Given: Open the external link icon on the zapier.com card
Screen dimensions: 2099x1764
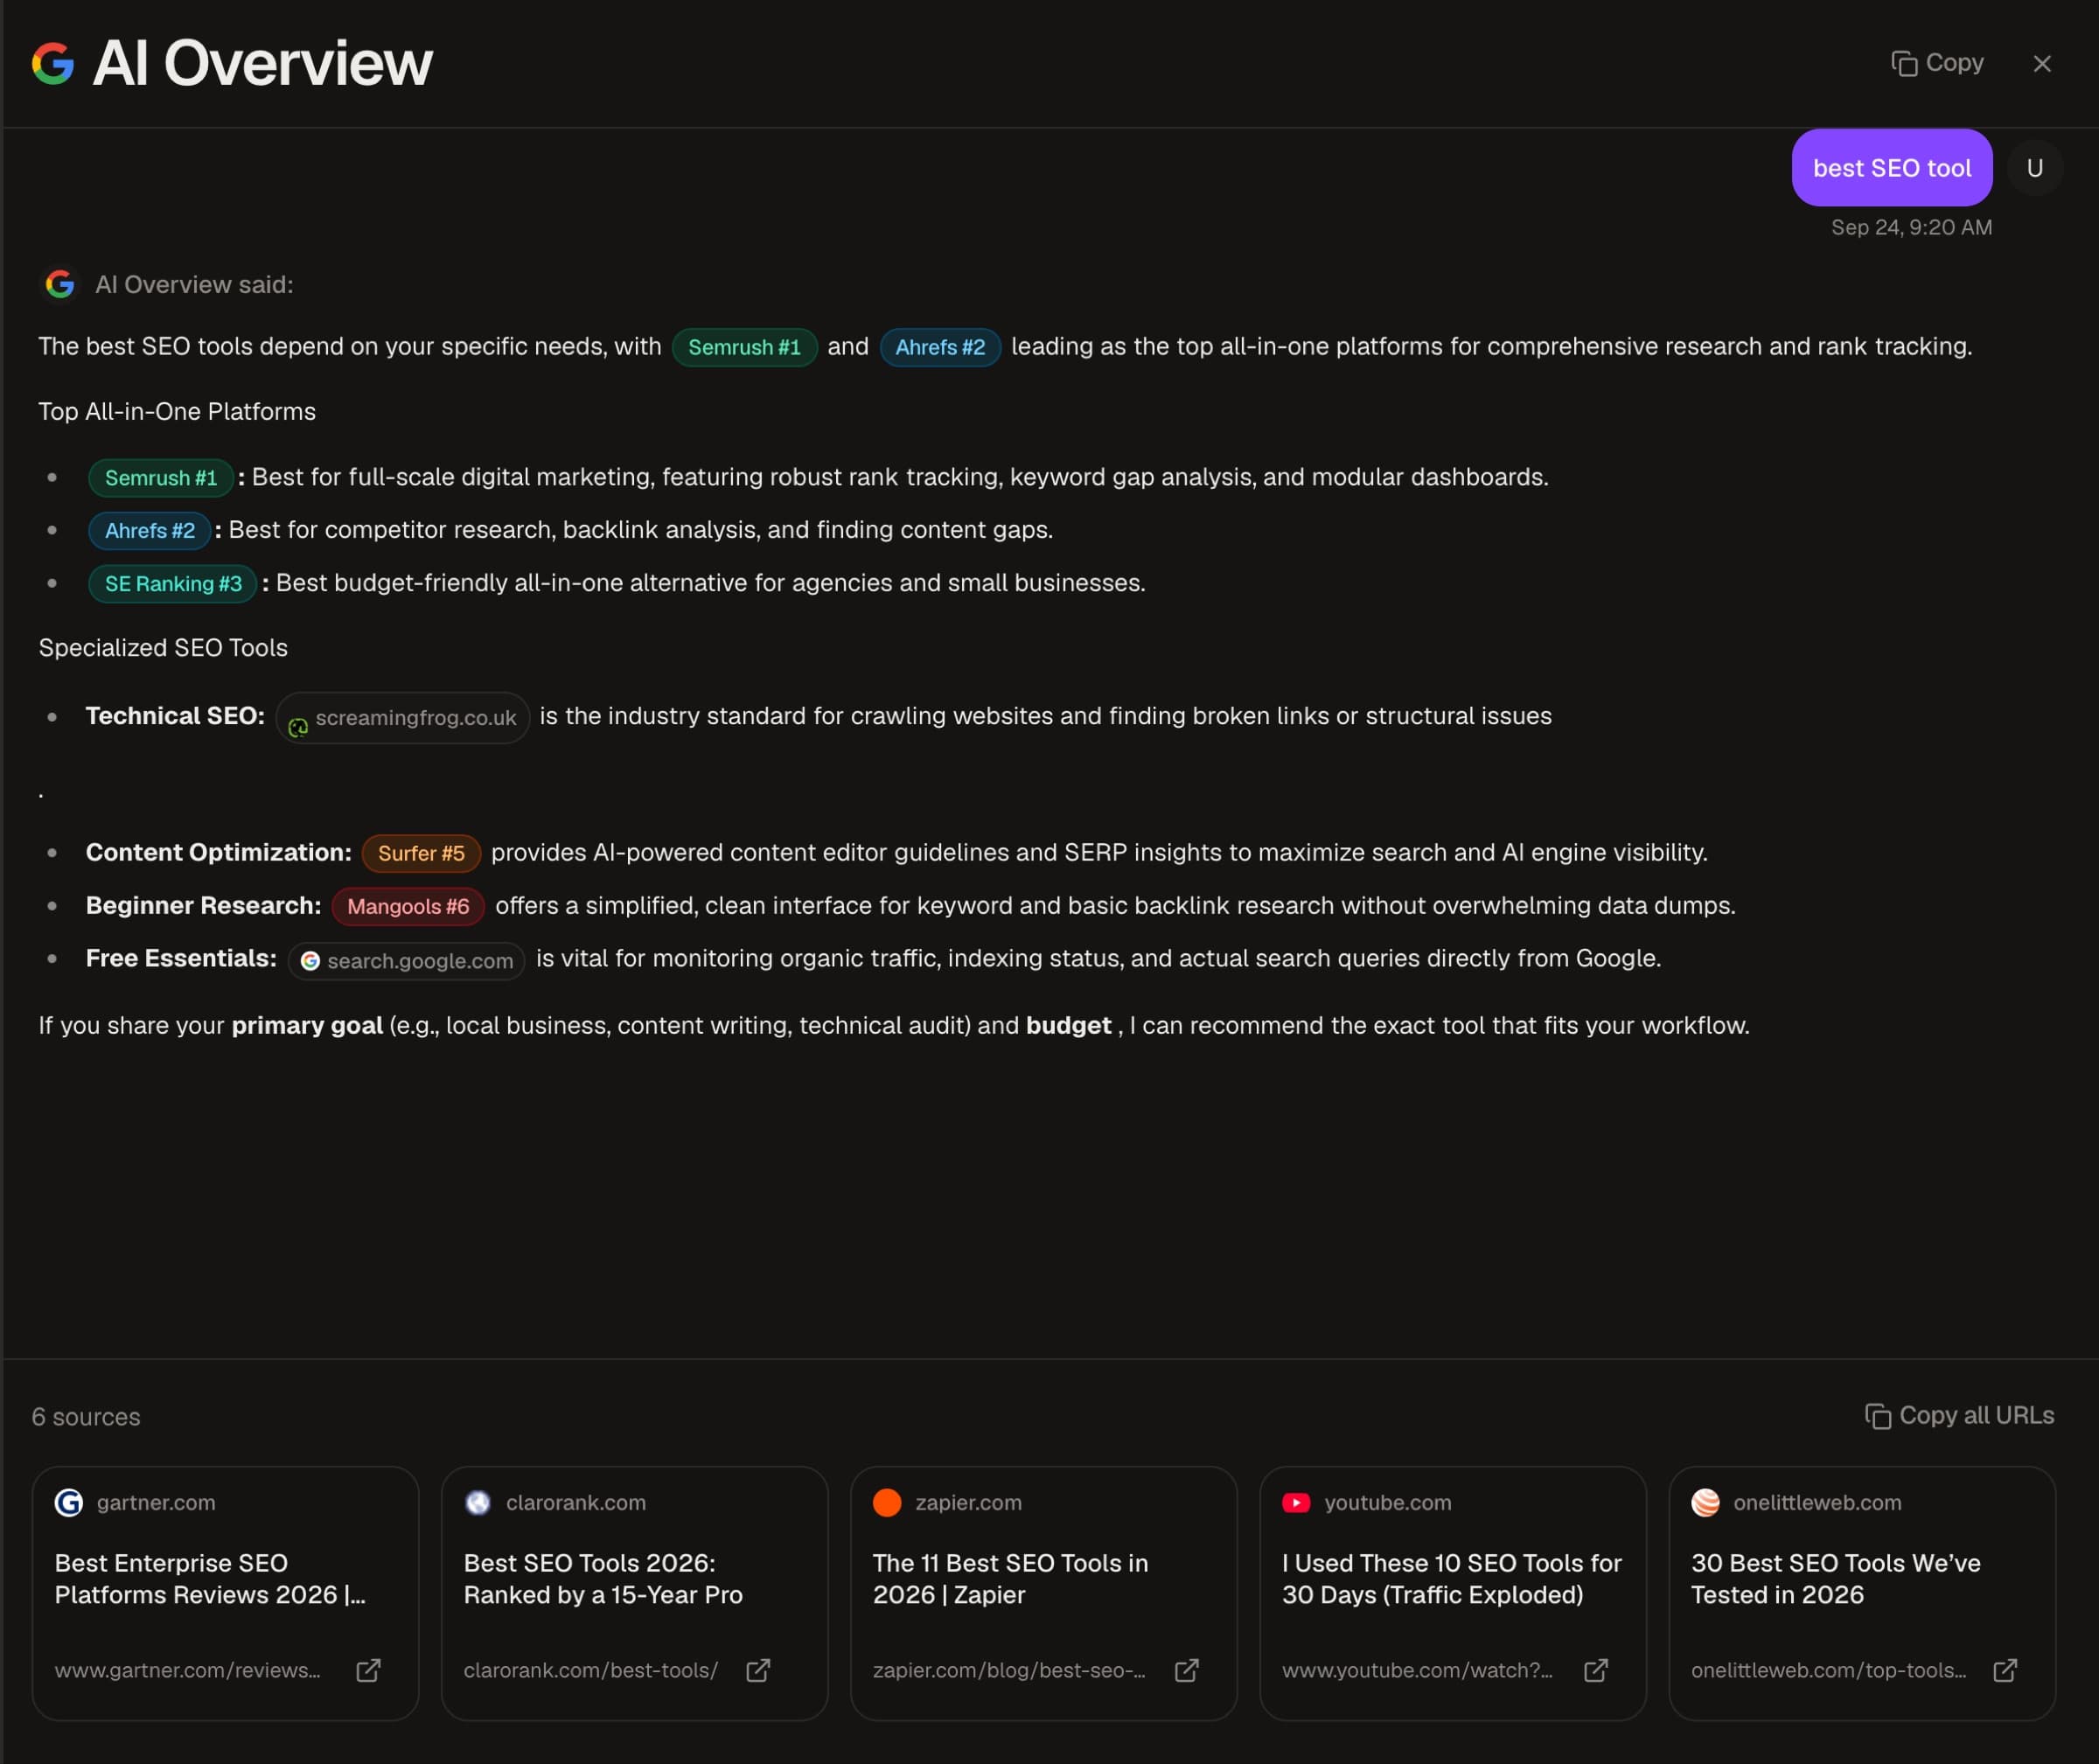Looking at the screenshot, I should (x=1186, y=1670).
